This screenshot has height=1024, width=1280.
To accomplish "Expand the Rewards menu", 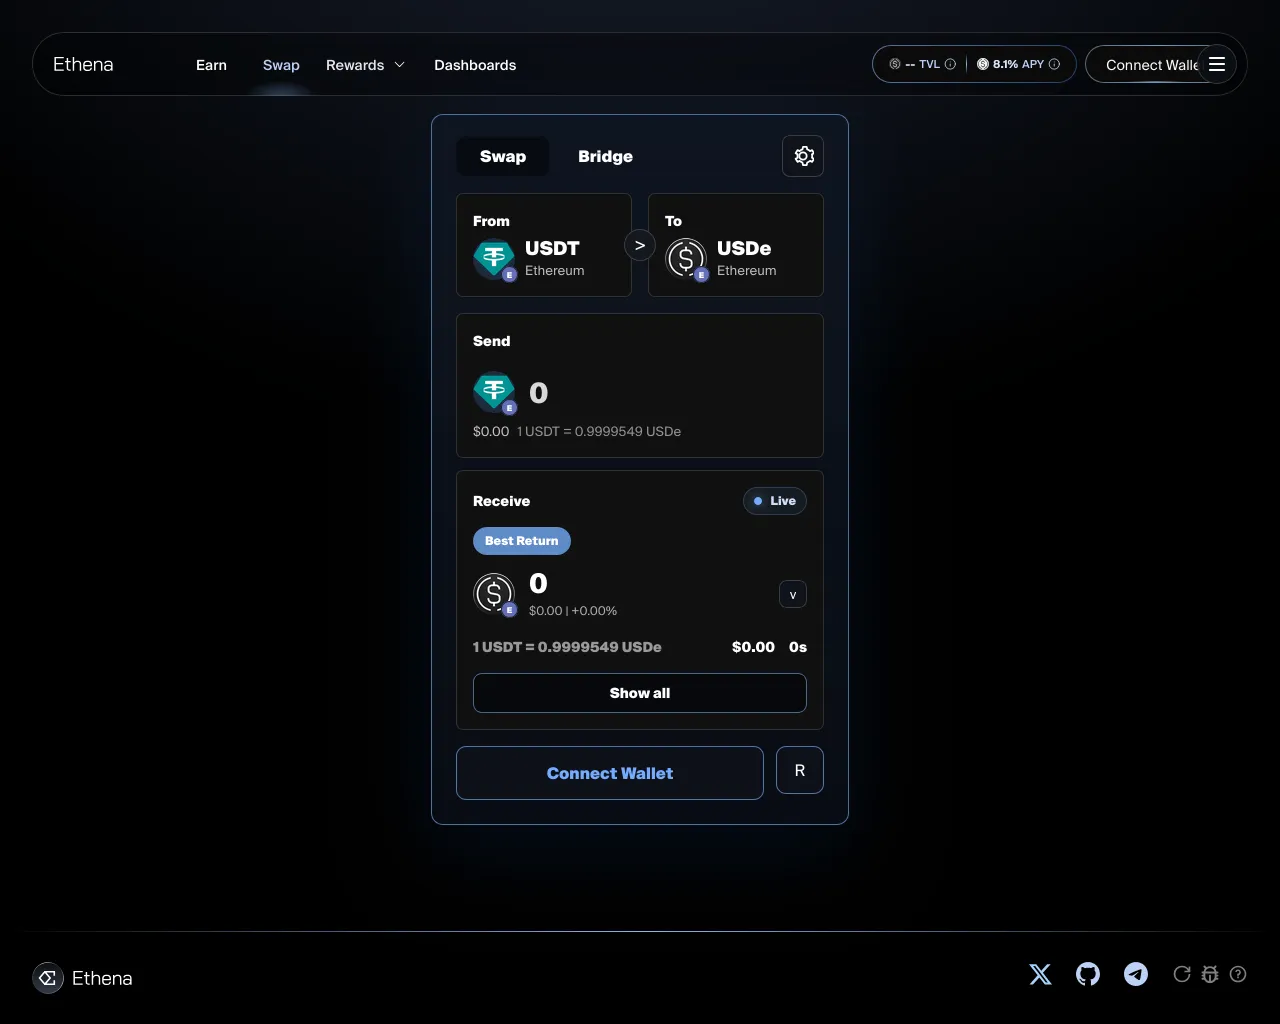I will pos(365,65).
